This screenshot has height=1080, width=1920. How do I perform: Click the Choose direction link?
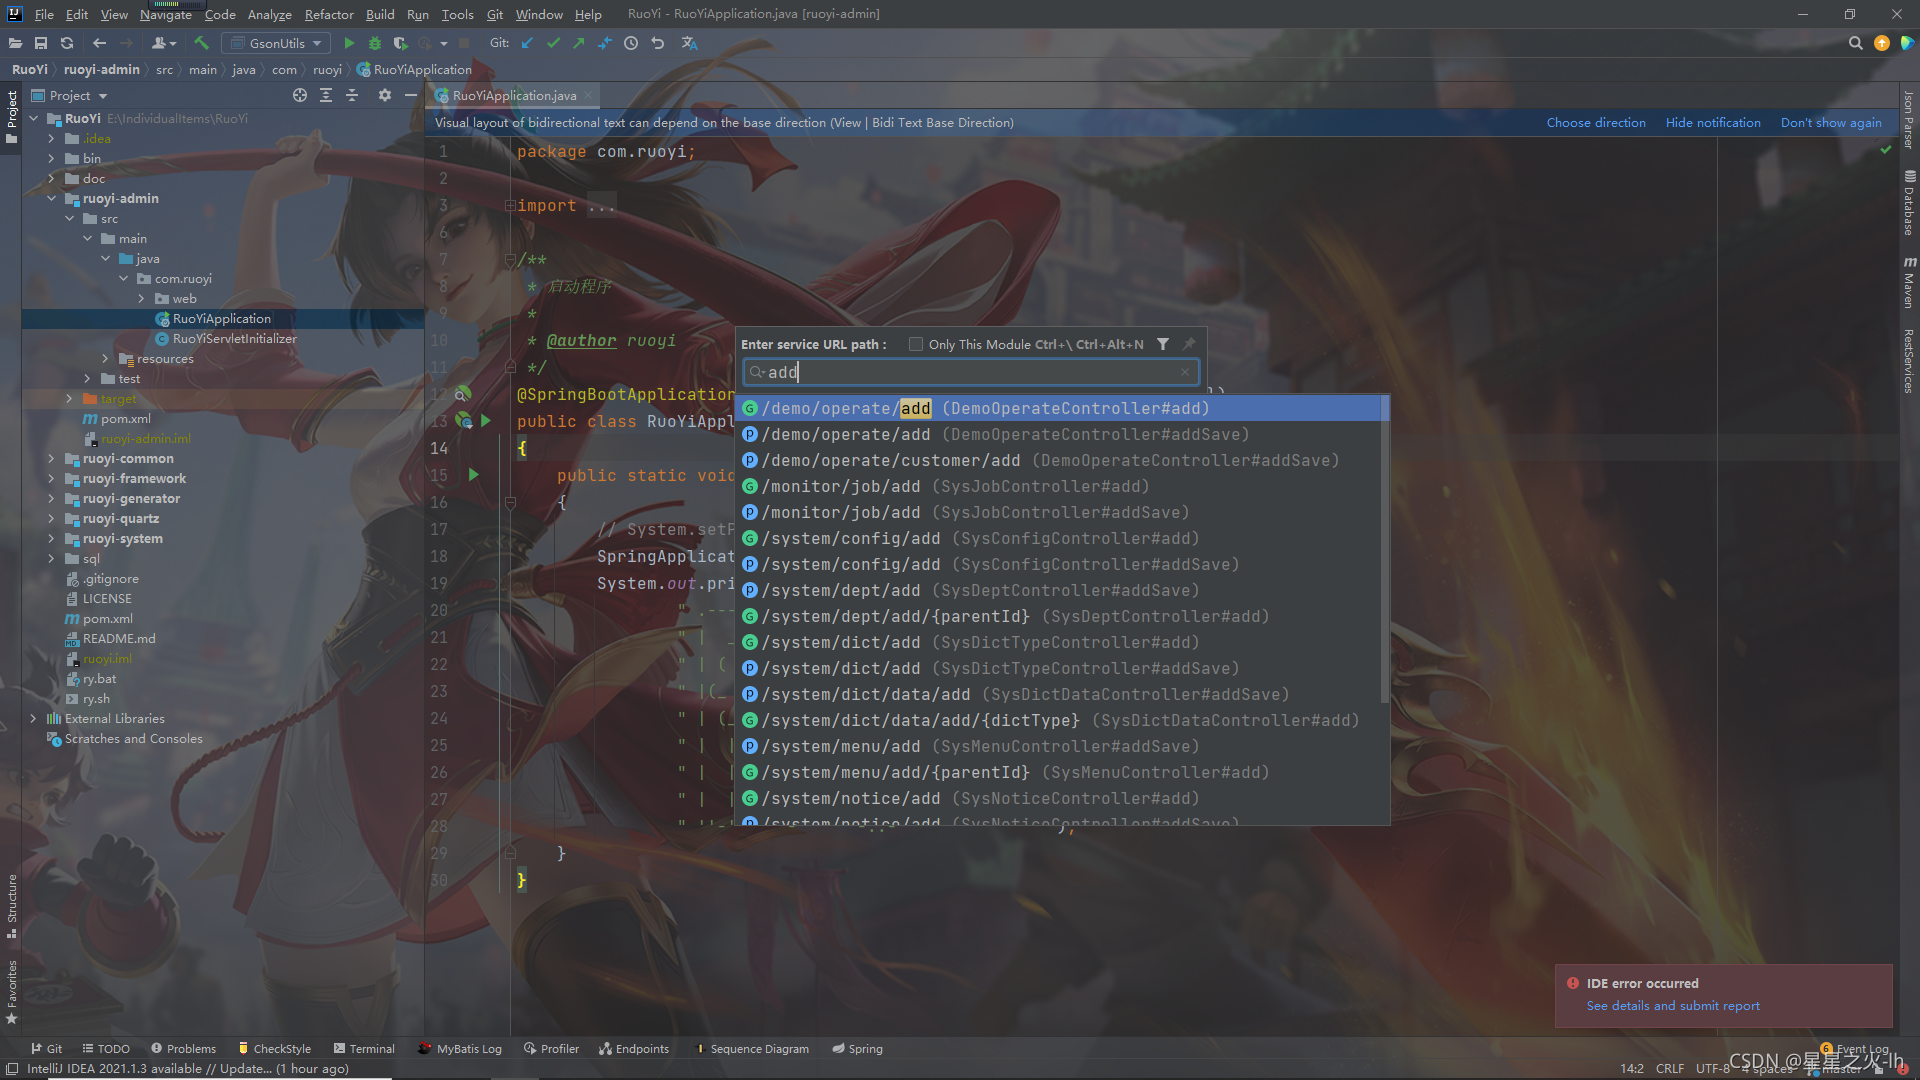pyautogui.click(x=1596, y=123)
